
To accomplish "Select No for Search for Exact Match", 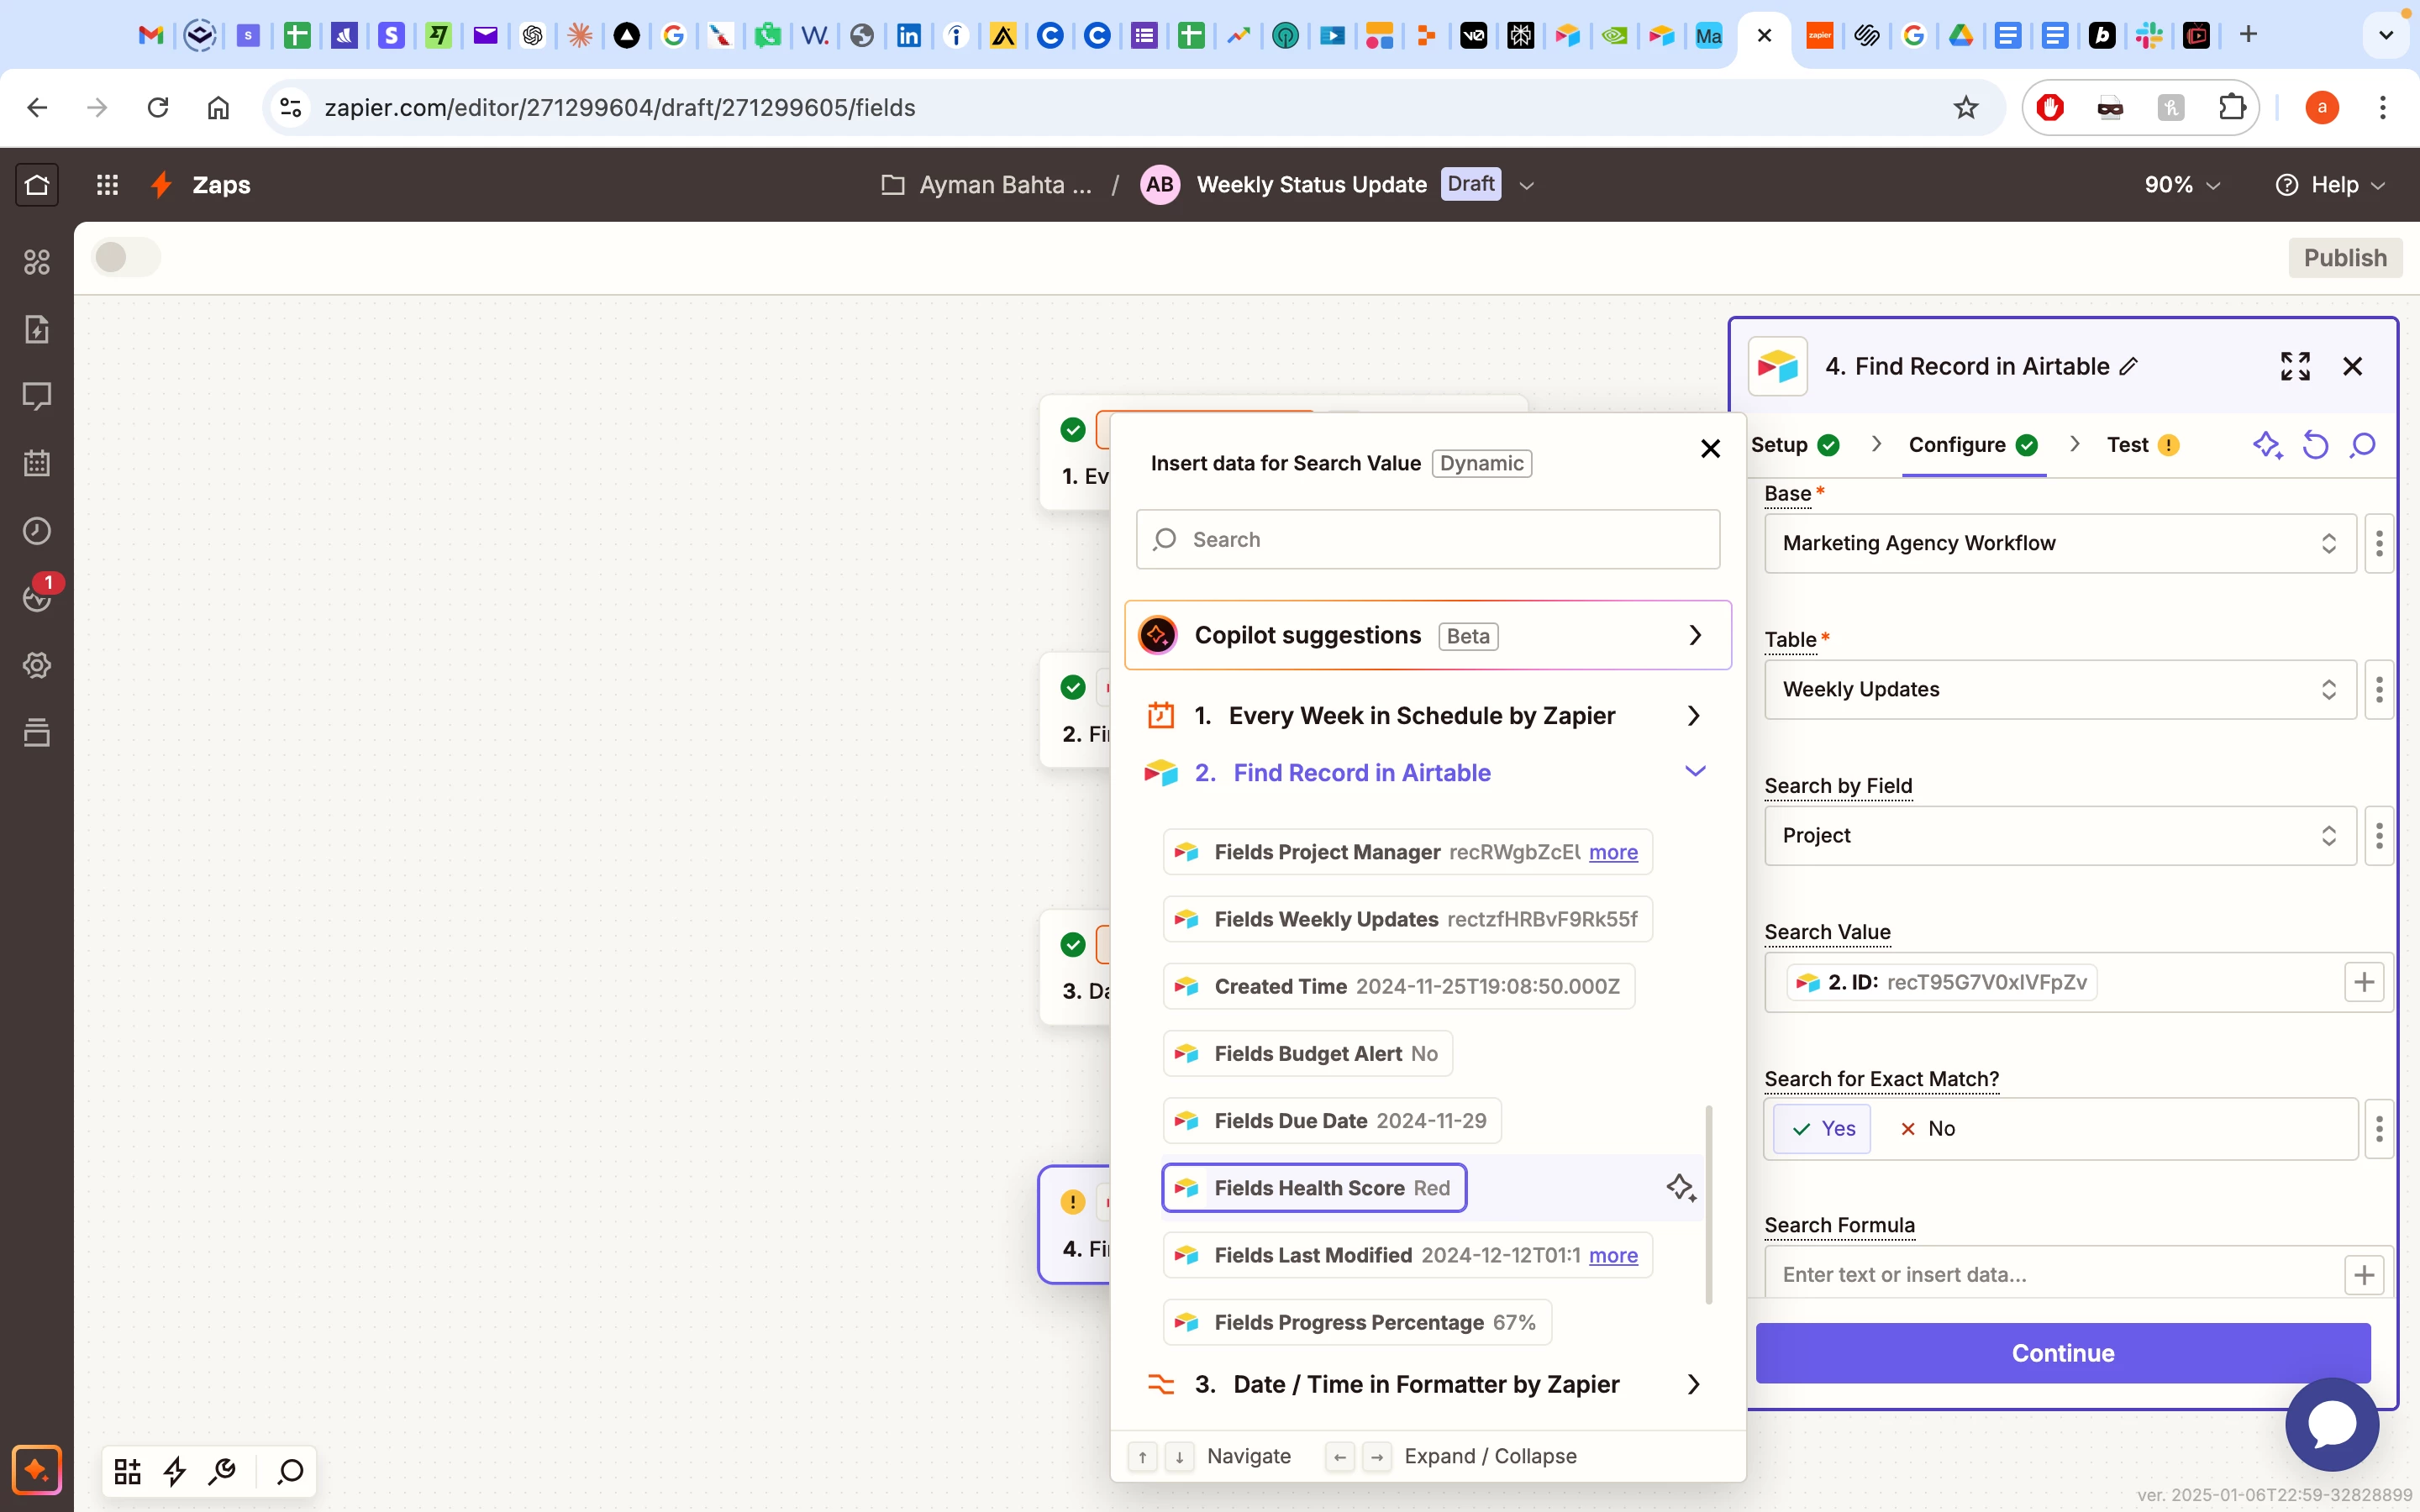I will 1927,1128.
